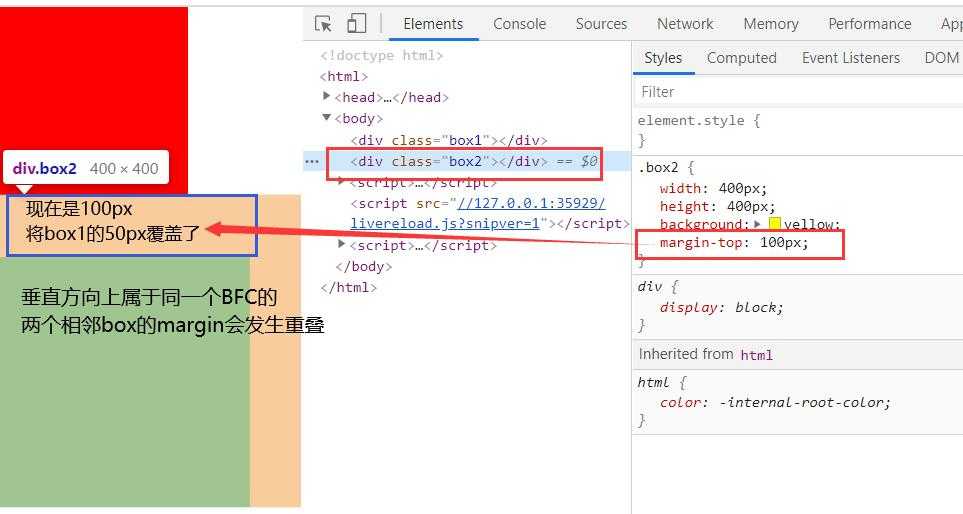Image resolution: width=963 pixels, height=514 pixels.
Task: Activate the inspect element picker icon
Action: point(323,24)
